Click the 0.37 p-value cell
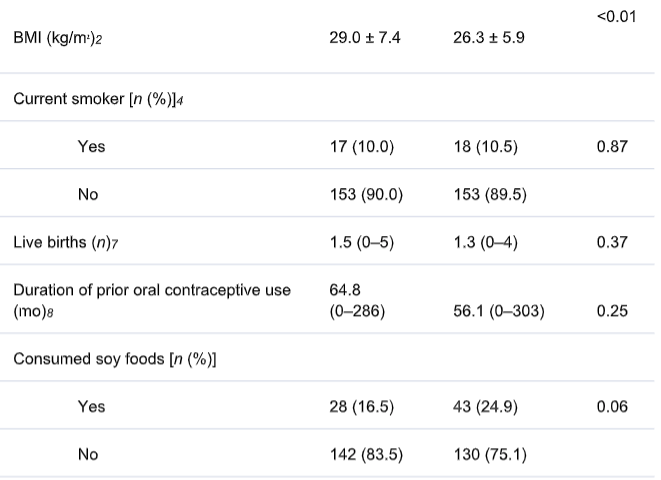The width and height of the screenshot is (661, 480). pos(611,243)
